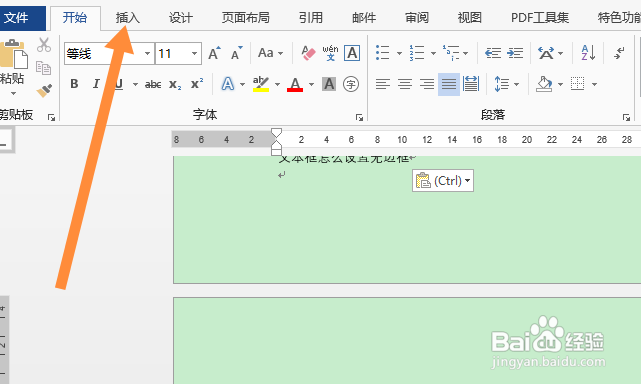Toggle Bold formatting

[x=74, y=84]
